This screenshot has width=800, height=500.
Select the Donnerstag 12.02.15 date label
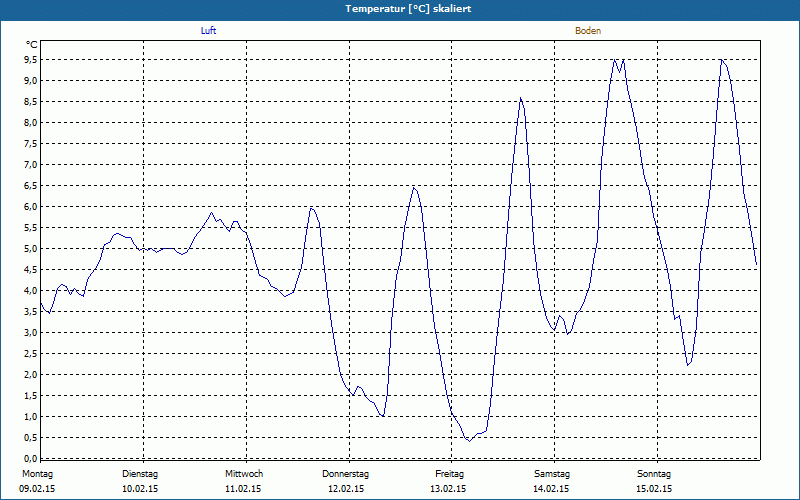[345, 481]
